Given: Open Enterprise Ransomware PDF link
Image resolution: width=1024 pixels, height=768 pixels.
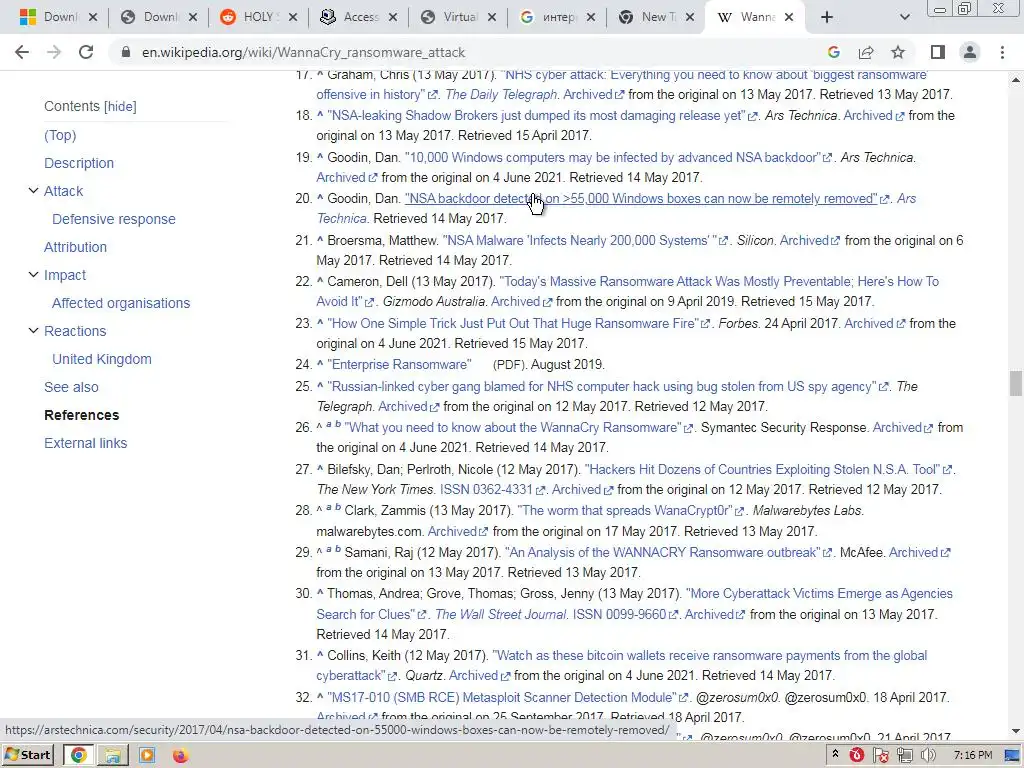Looking at the screenshot, I should point(399,364).
